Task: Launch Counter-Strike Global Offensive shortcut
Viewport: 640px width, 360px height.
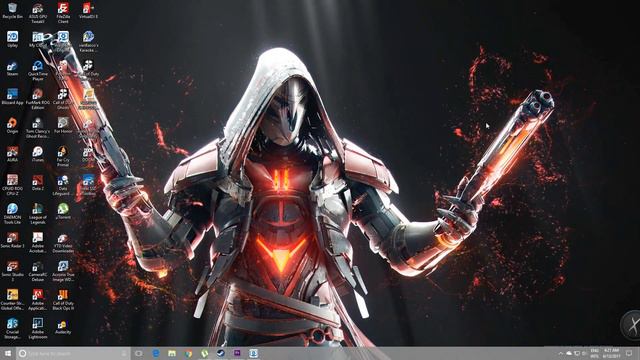Action: click(x=12, y=299)
